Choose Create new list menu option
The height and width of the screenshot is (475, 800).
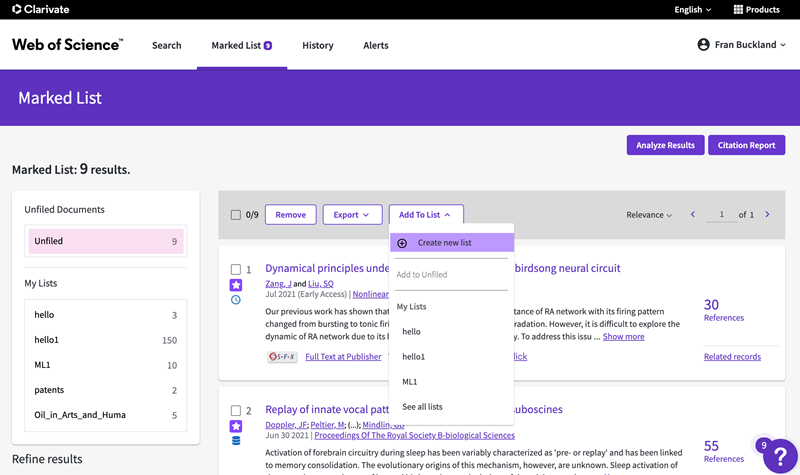[x=452, y=243]
